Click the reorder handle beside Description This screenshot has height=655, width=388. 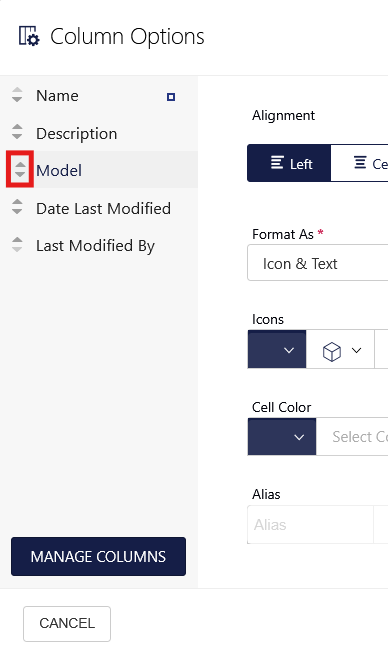coord(17,132)
